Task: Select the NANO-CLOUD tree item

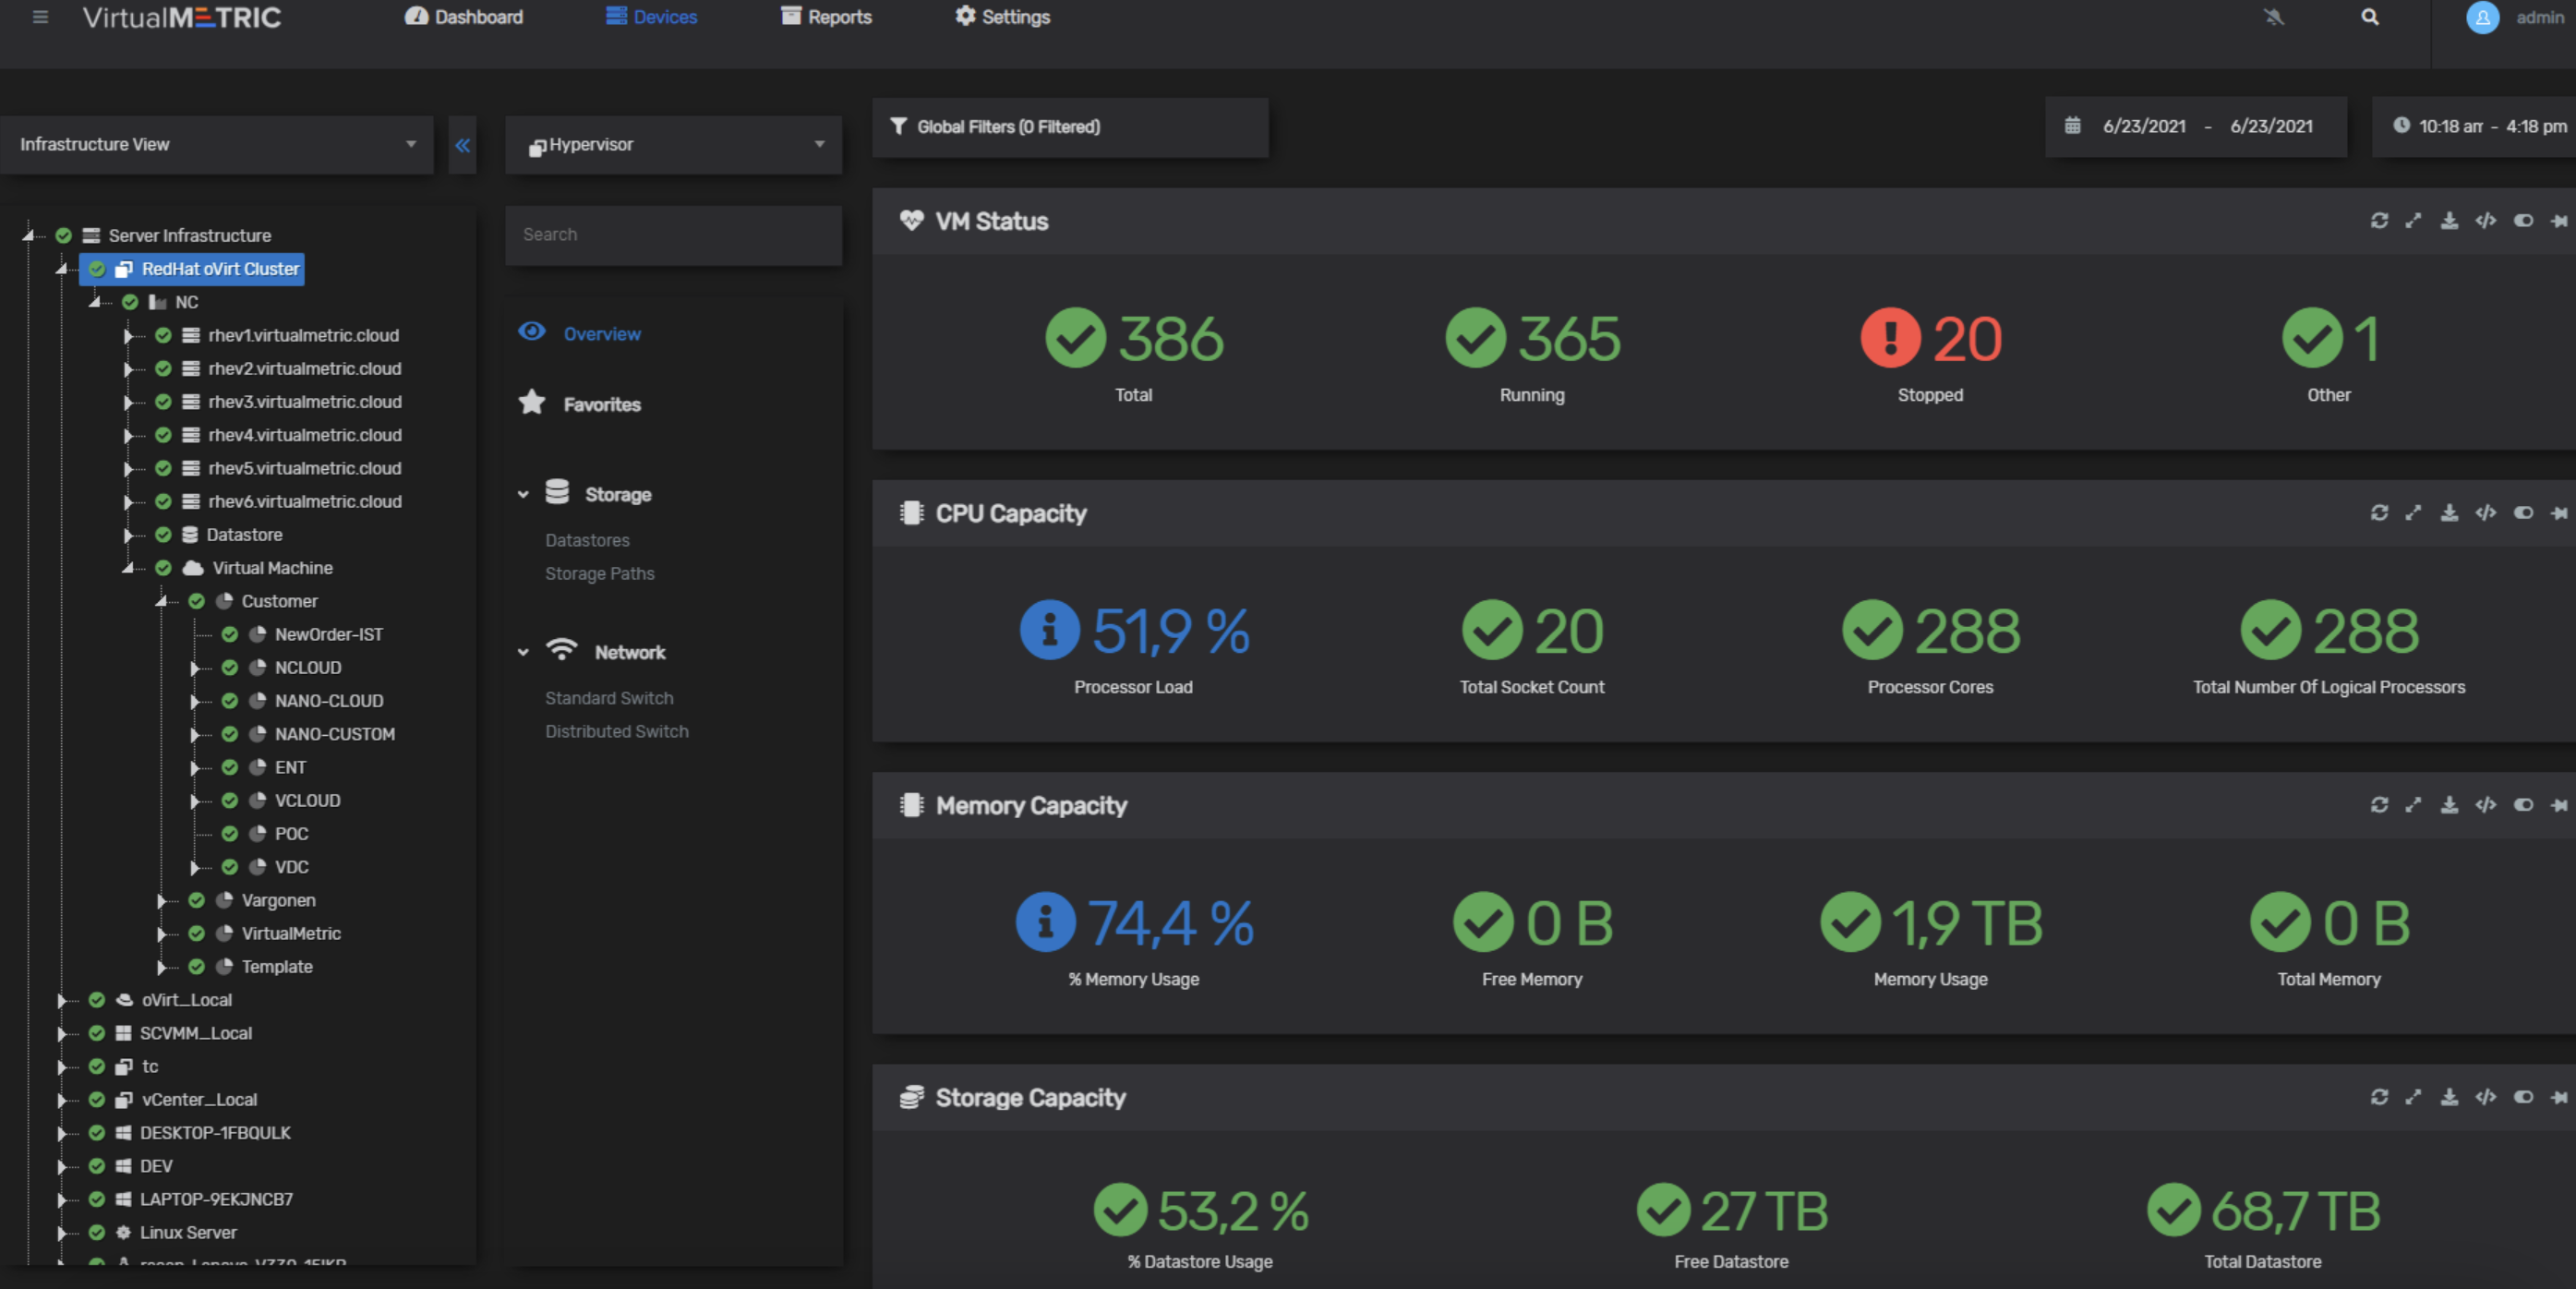Action: pyautogui.click(x=329, y=701)
